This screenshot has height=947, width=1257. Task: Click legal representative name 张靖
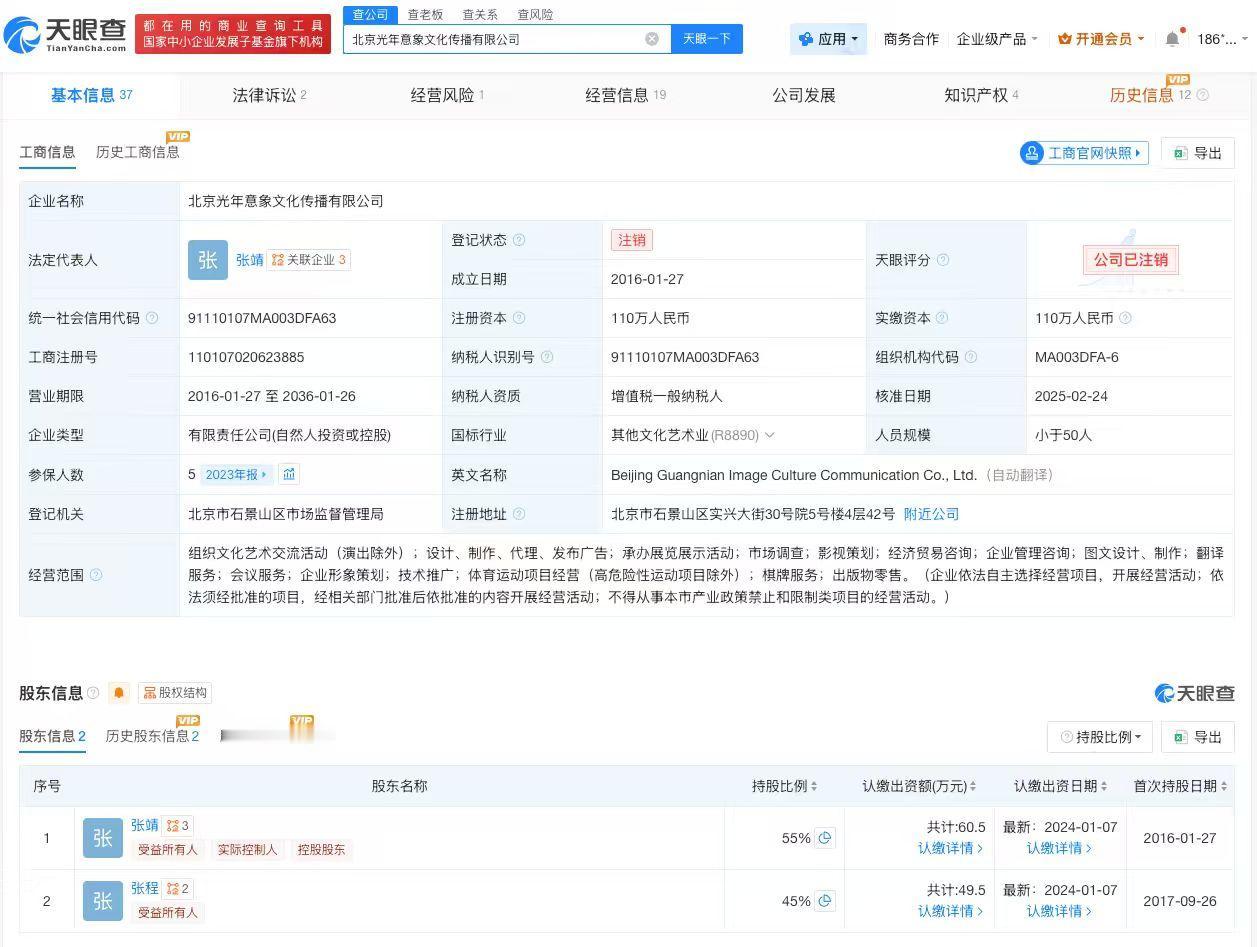pyautogui.click(x=250, y=260)
